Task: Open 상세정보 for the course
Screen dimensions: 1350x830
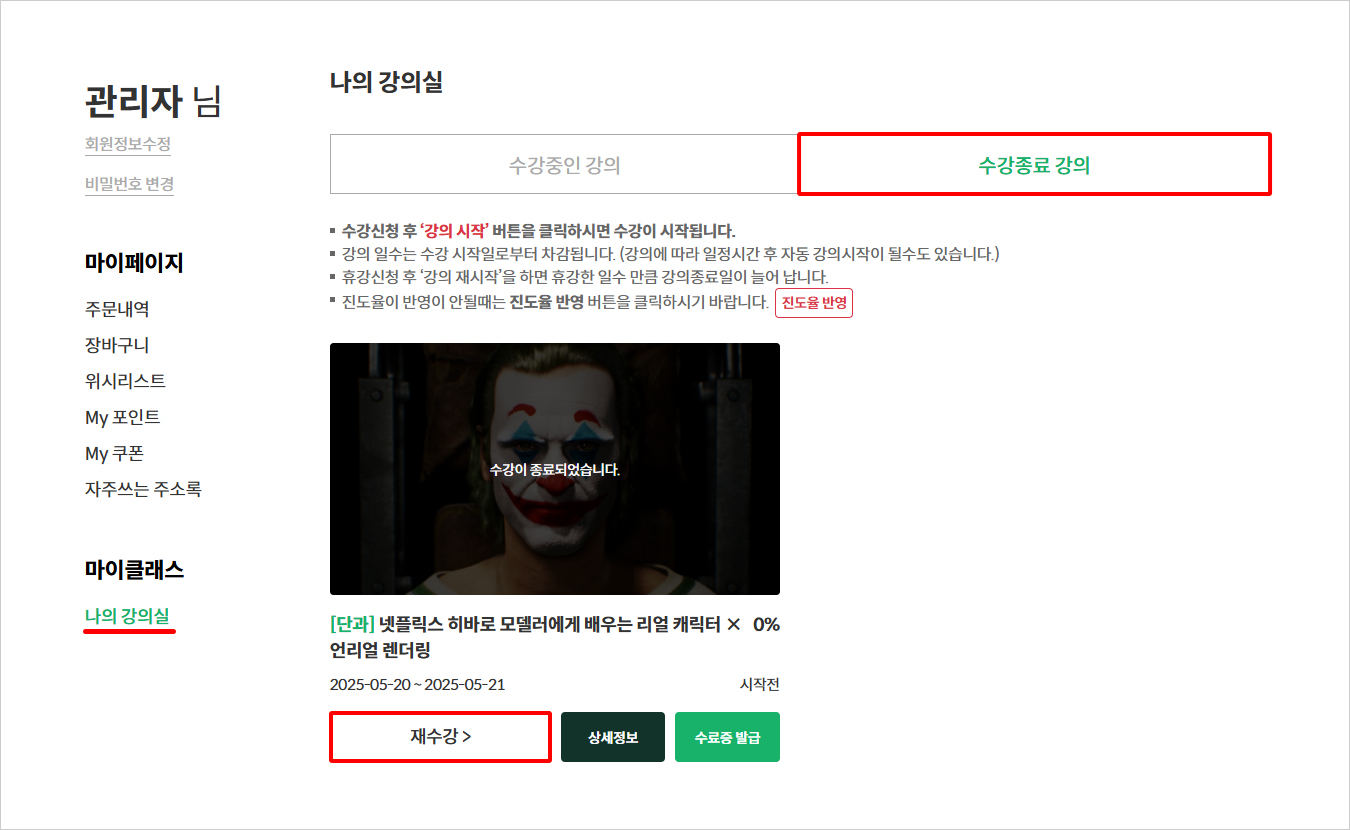Action: click(x=612, y=737)
